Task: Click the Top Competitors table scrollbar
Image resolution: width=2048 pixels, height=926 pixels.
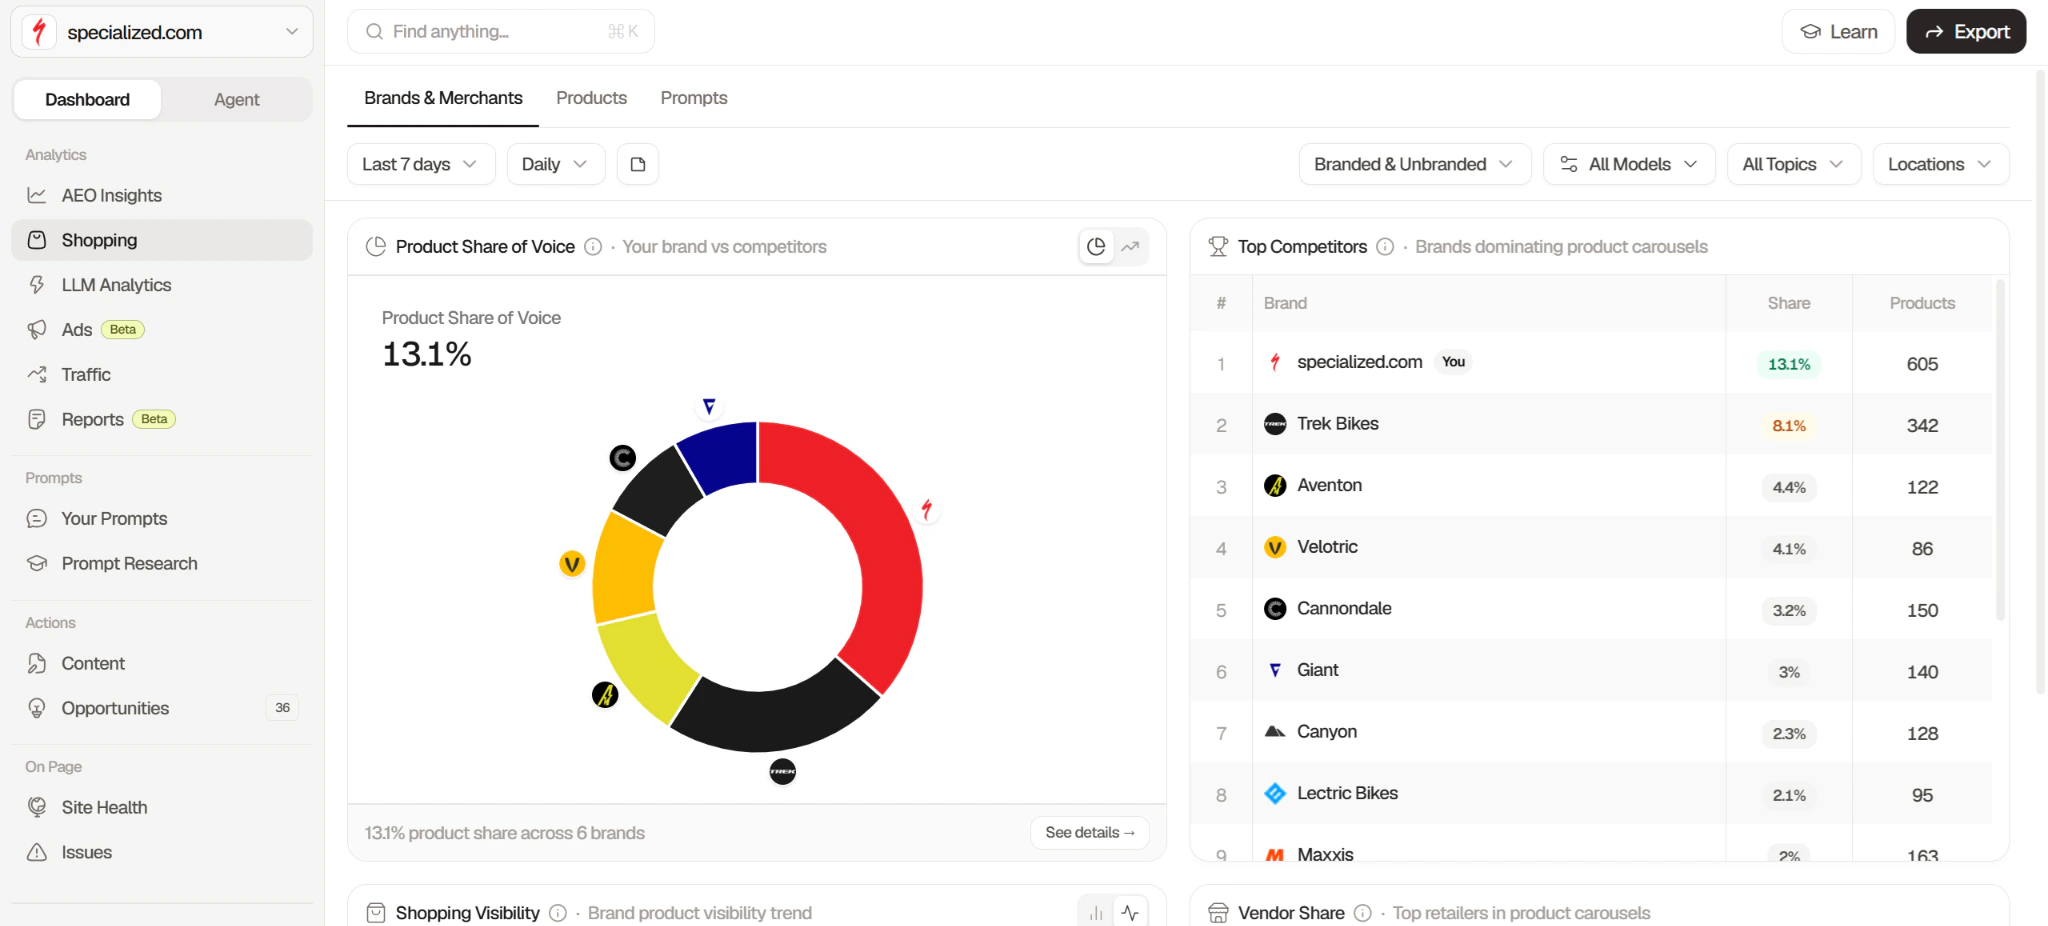Action: click(2000, 450)
